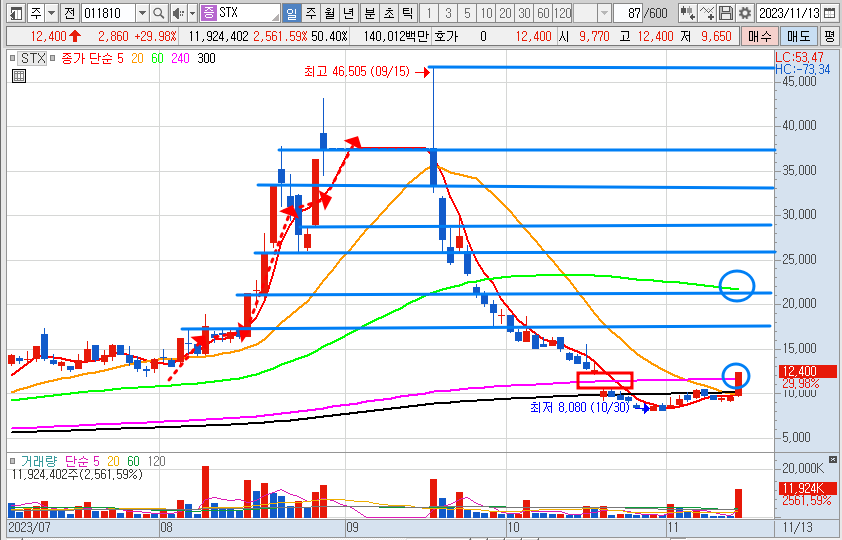
Task: Select the 10 interval button
Action: click(487, 13)
